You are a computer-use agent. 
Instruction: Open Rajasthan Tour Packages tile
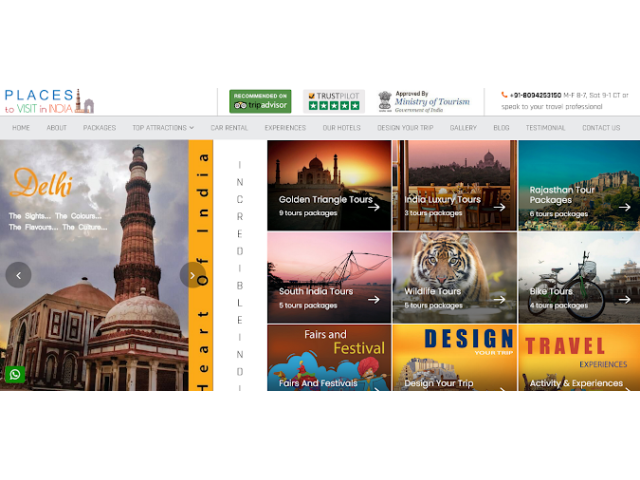tap(578, 186)
